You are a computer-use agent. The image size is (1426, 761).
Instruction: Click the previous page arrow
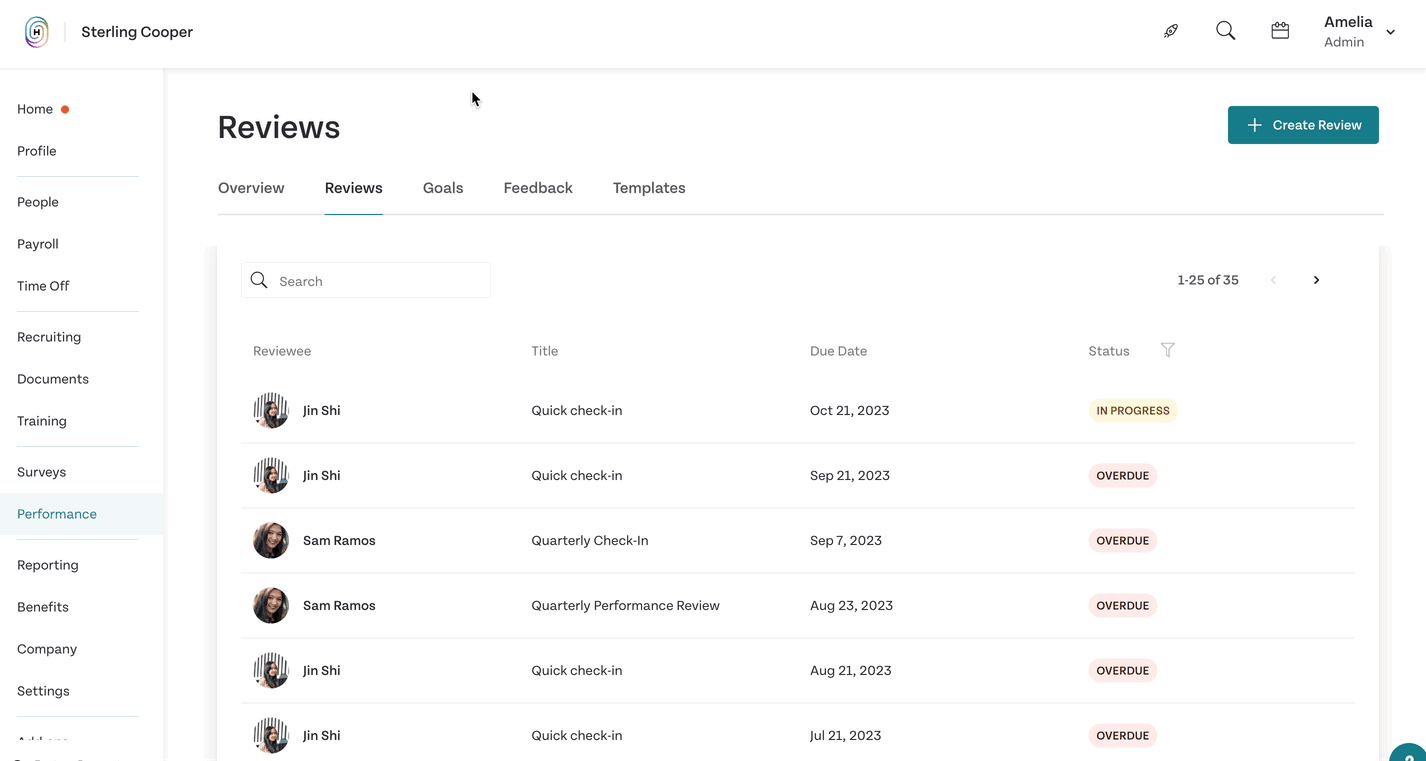click(x=1273, y=280)
